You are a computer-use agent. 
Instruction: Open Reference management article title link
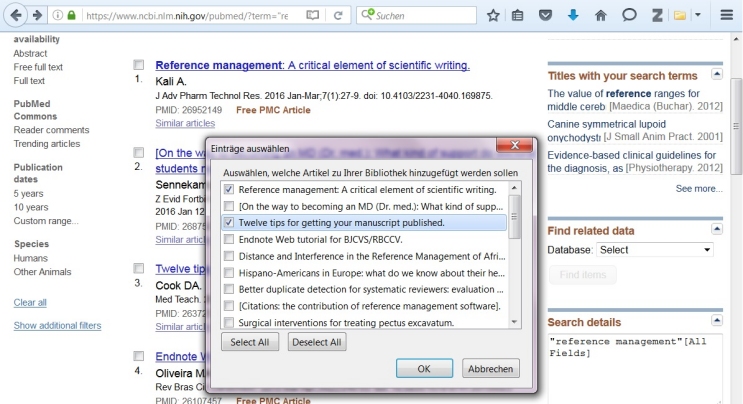click(x=312, y=65)
